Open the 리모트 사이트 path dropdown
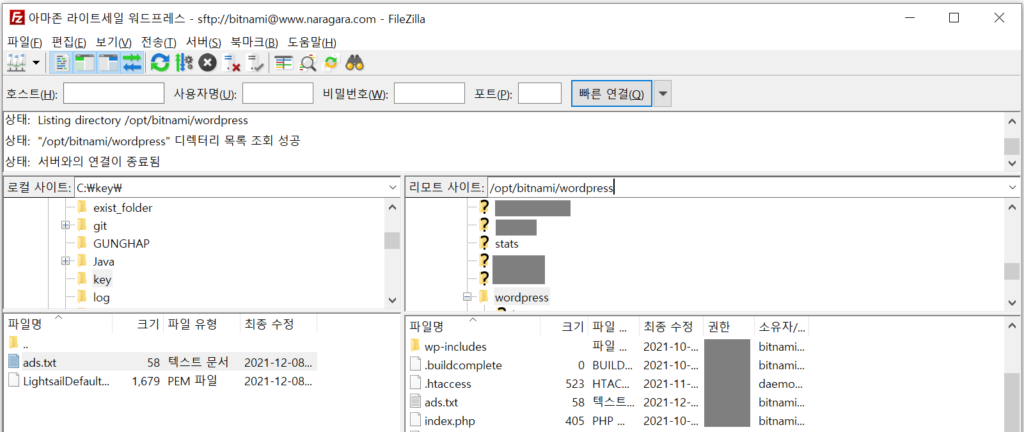The image size is (1024, 432). [1012, 187]
